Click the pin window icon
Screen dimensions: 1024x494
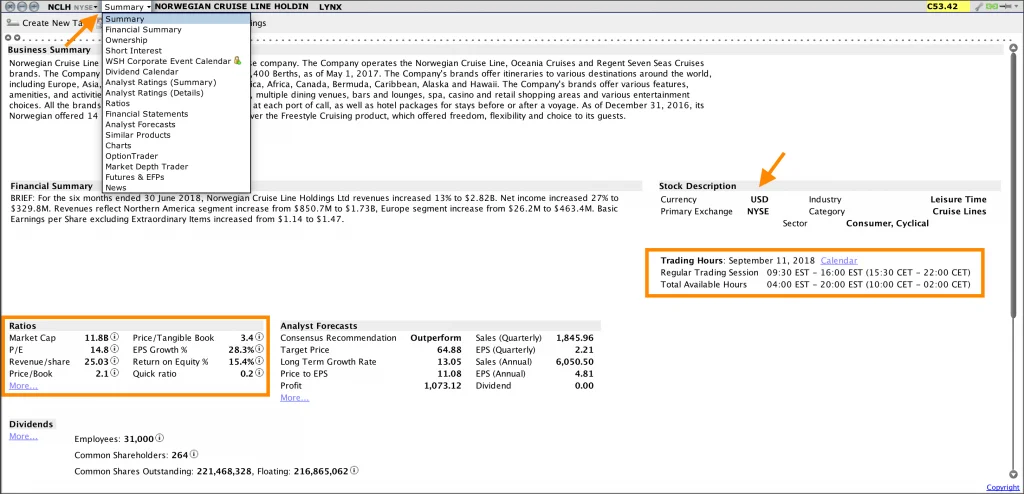1006,7
